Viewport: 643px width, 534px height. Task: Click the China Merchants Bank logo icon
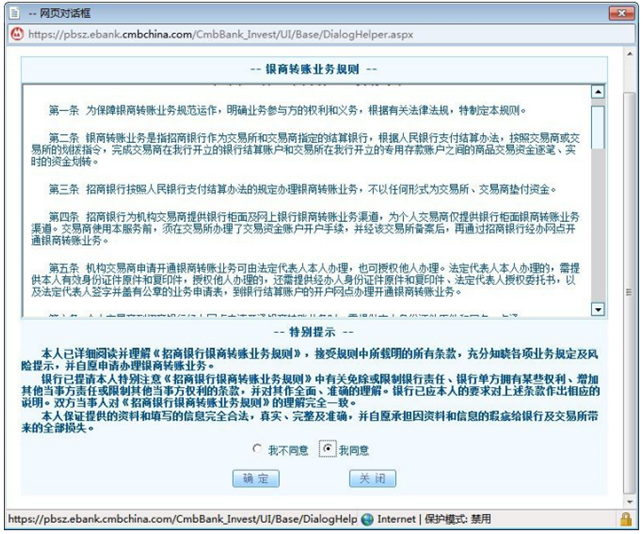(x=17, y=34)
